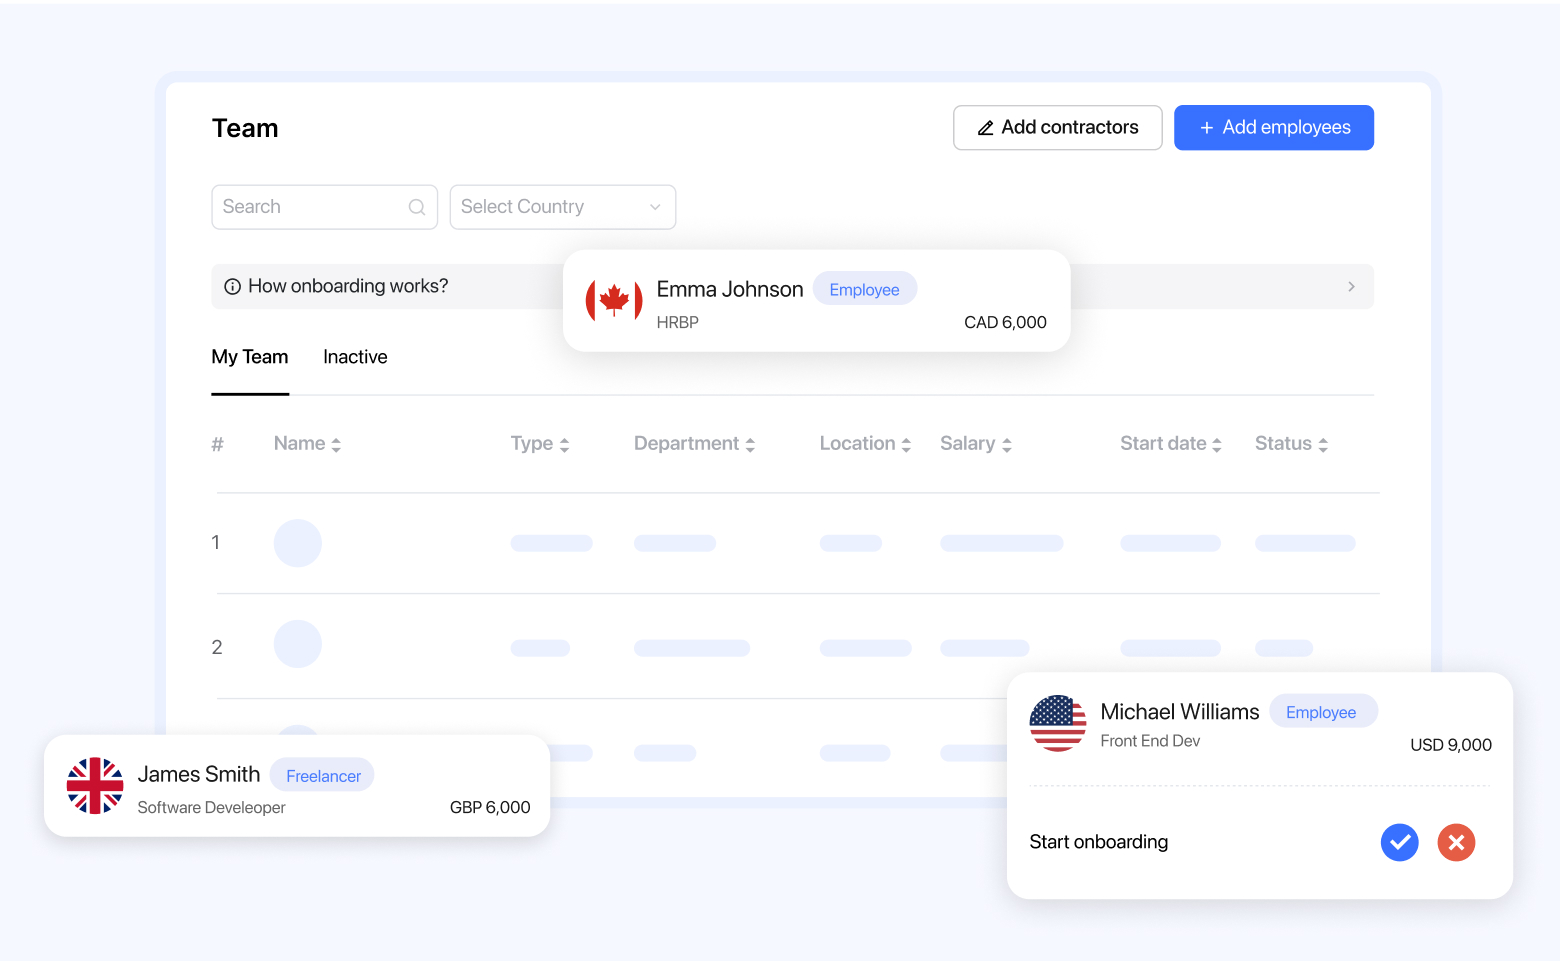Click the Canada flag icon beside Emma Johnson
Viewport: 1560px width, 961px height.
614,300
